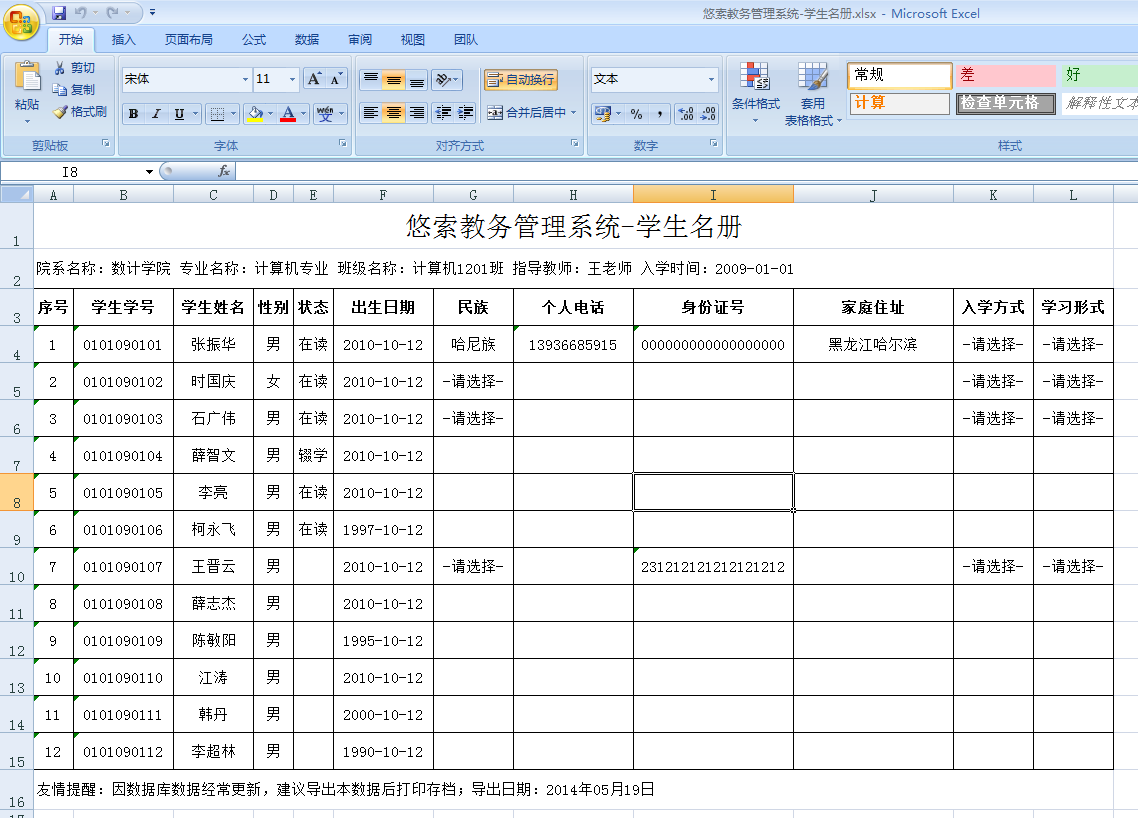Switch to the 视图 tab
The width and height of the screenshot is (1138, 818).
[413, 40]
